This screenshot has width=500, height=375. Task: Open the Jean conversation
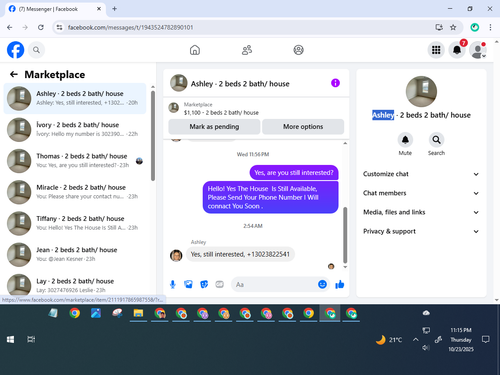coord(75,254)
